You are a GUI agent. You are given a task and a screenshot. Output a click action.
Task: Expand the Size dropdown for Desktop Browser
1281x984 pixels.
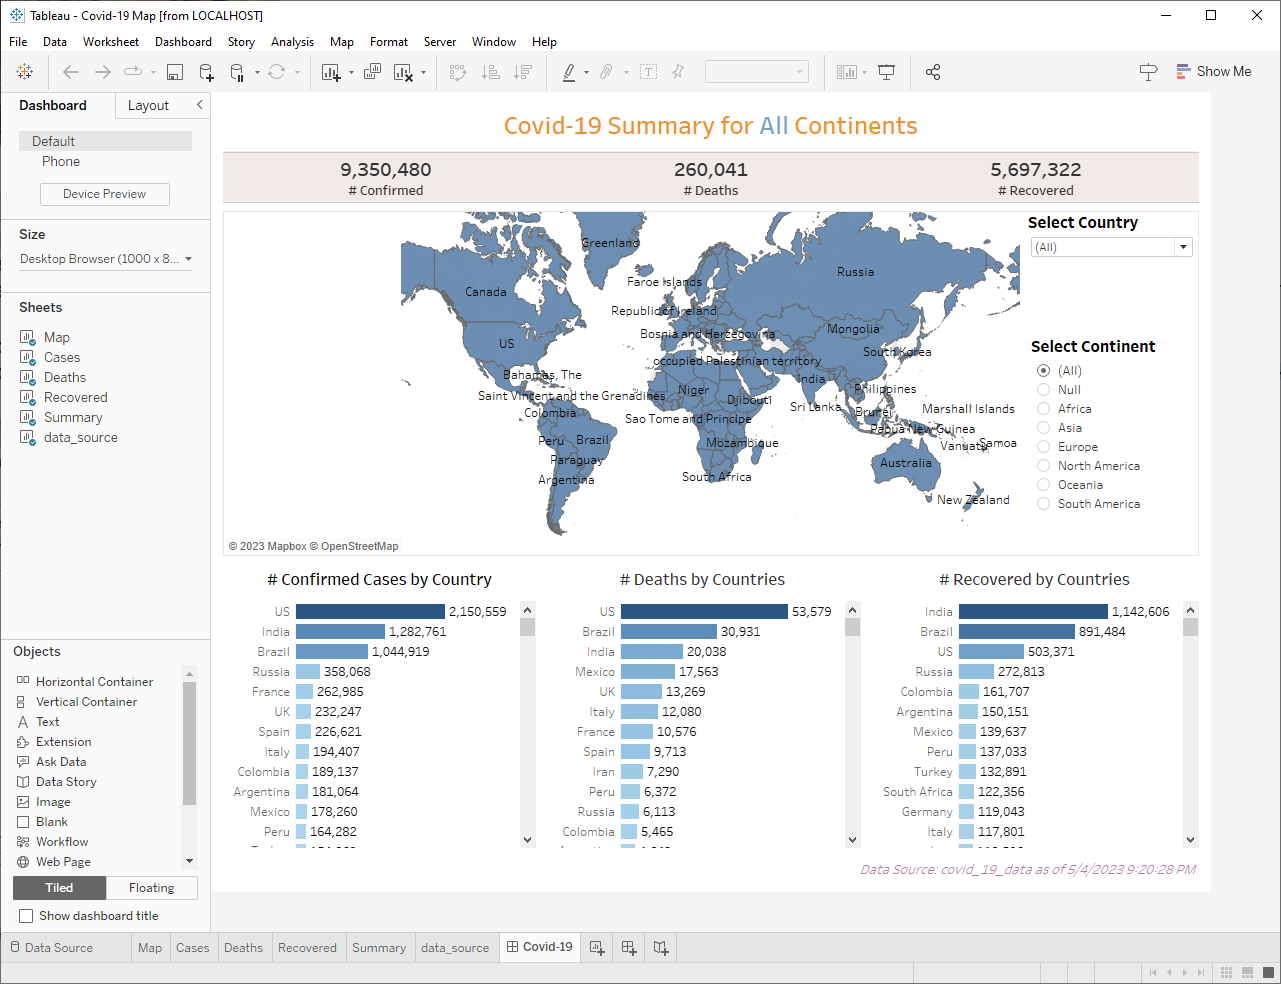pyautogui.click(x=190, y=258)
